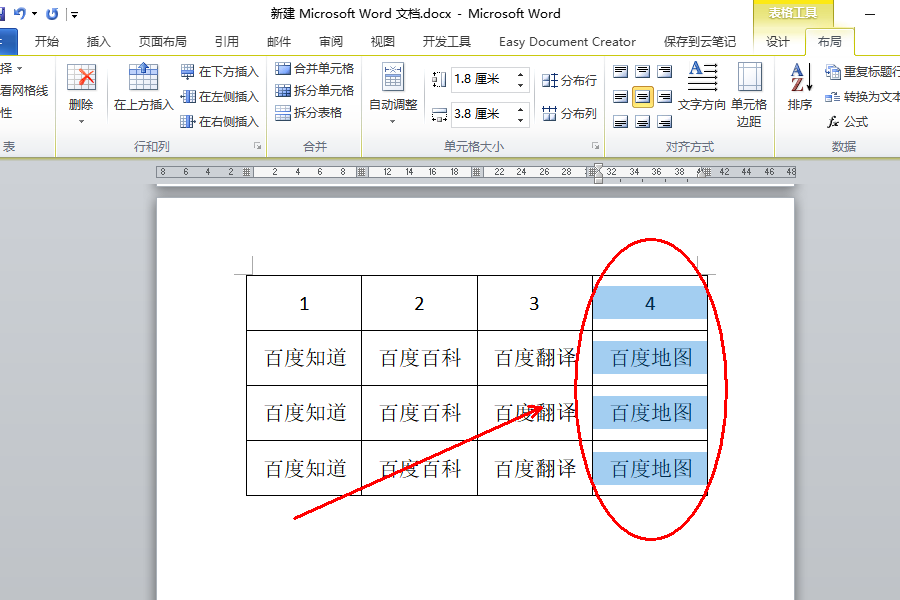Open the 设计 table tools tab
Viewport: 900px width, 600px height.
point(778,42)
